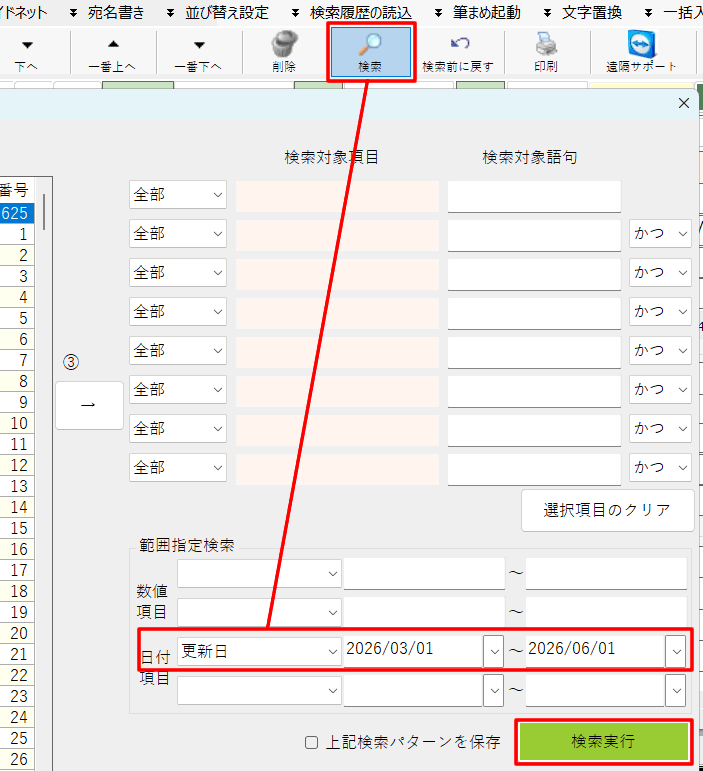Enable 上記検索パターンを保存 checkbox
The height and width of the screenshot is (771, 703).
(x=313, y=743)
